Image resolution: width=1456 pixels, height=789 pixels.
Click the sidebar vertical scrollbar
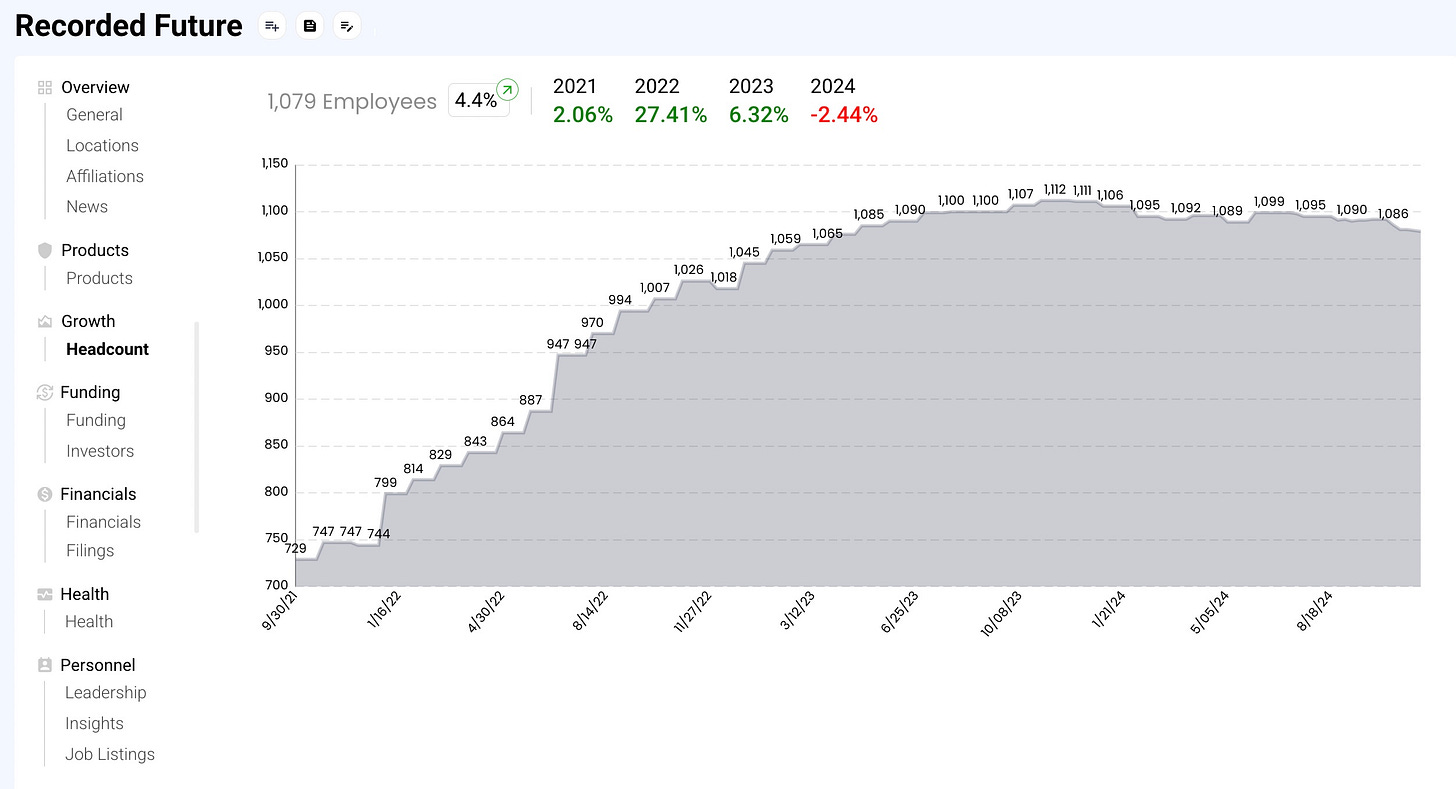[x=197, y=427]
